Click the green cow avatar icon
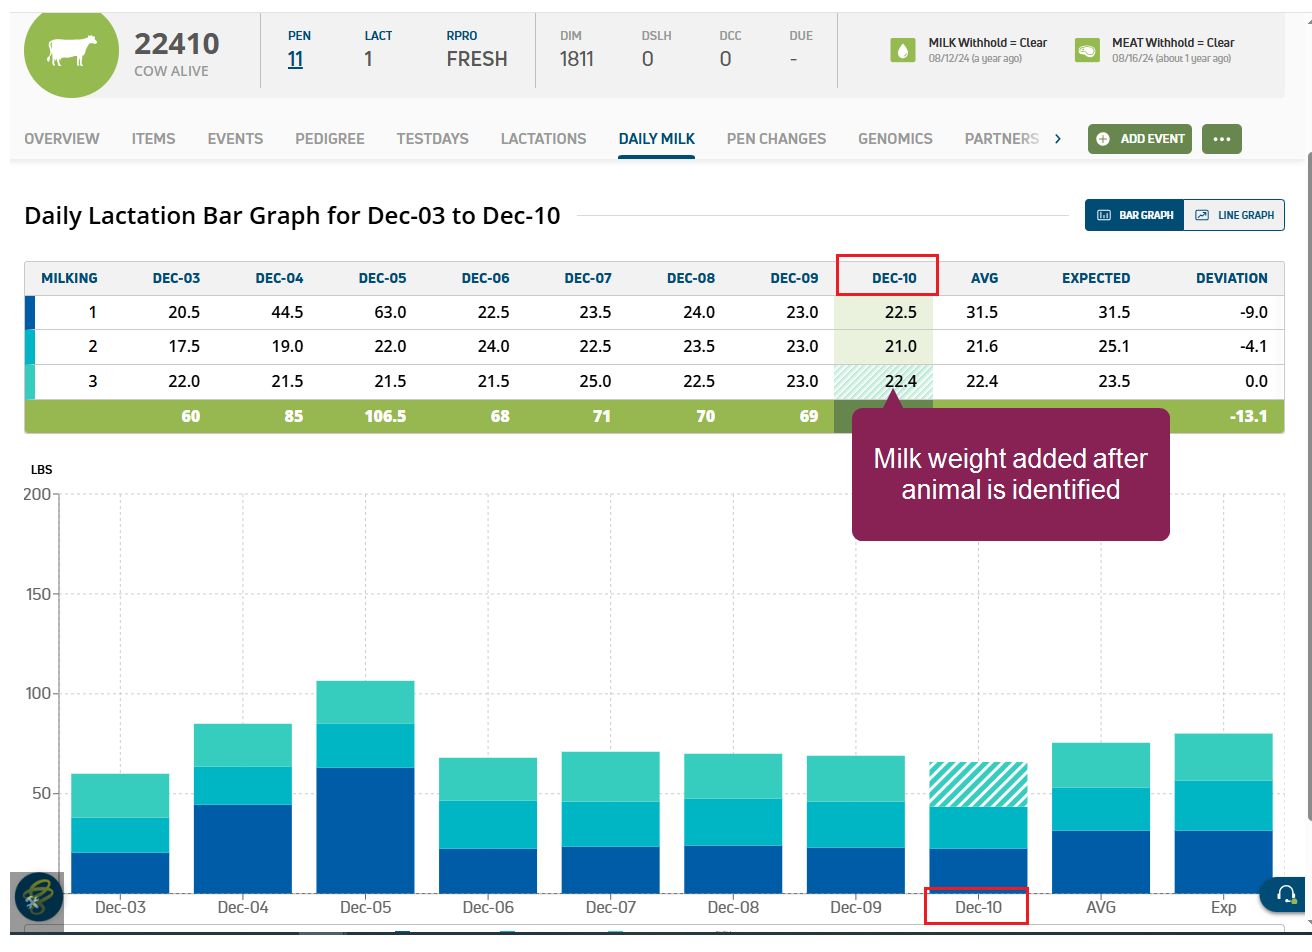 tap(71, 51)
